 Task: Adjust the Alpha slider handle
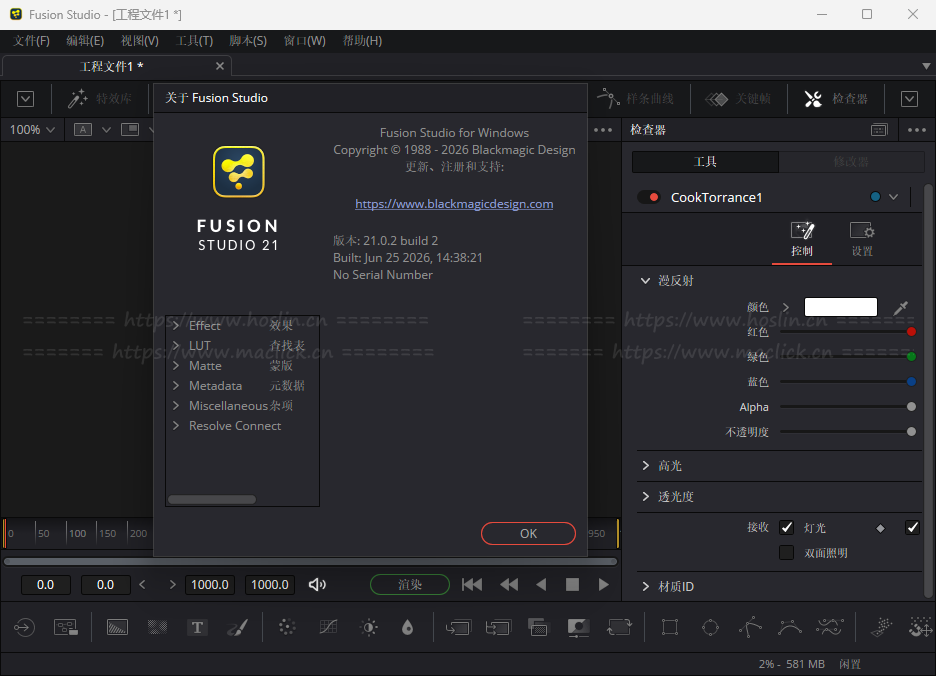pos(911,407)
